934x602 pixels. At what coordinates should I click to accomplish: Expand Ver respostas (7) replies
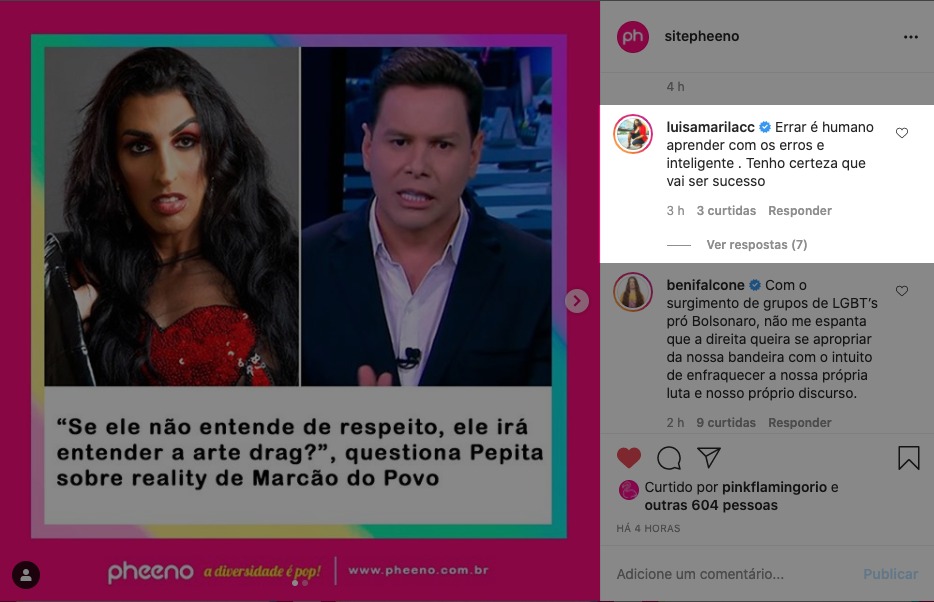[x=756, y=245]
